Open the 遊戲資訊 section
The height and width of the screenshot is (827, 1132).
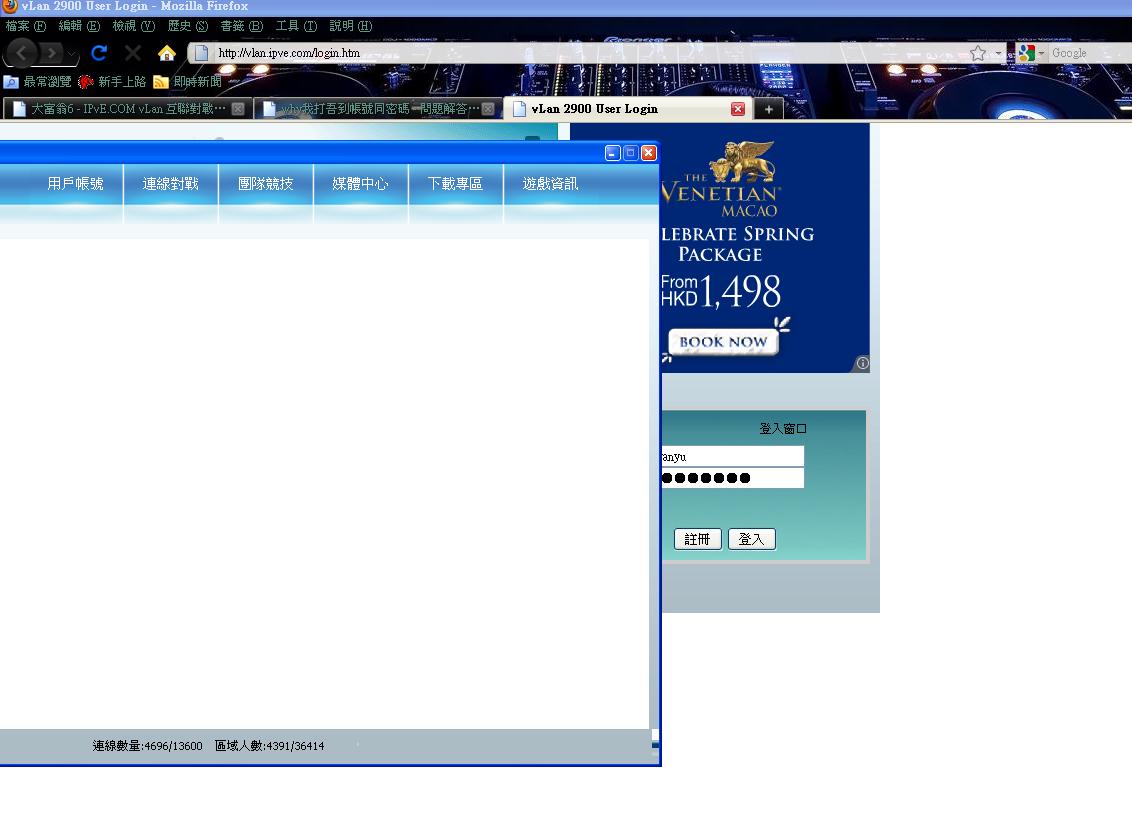click(550, 184)
